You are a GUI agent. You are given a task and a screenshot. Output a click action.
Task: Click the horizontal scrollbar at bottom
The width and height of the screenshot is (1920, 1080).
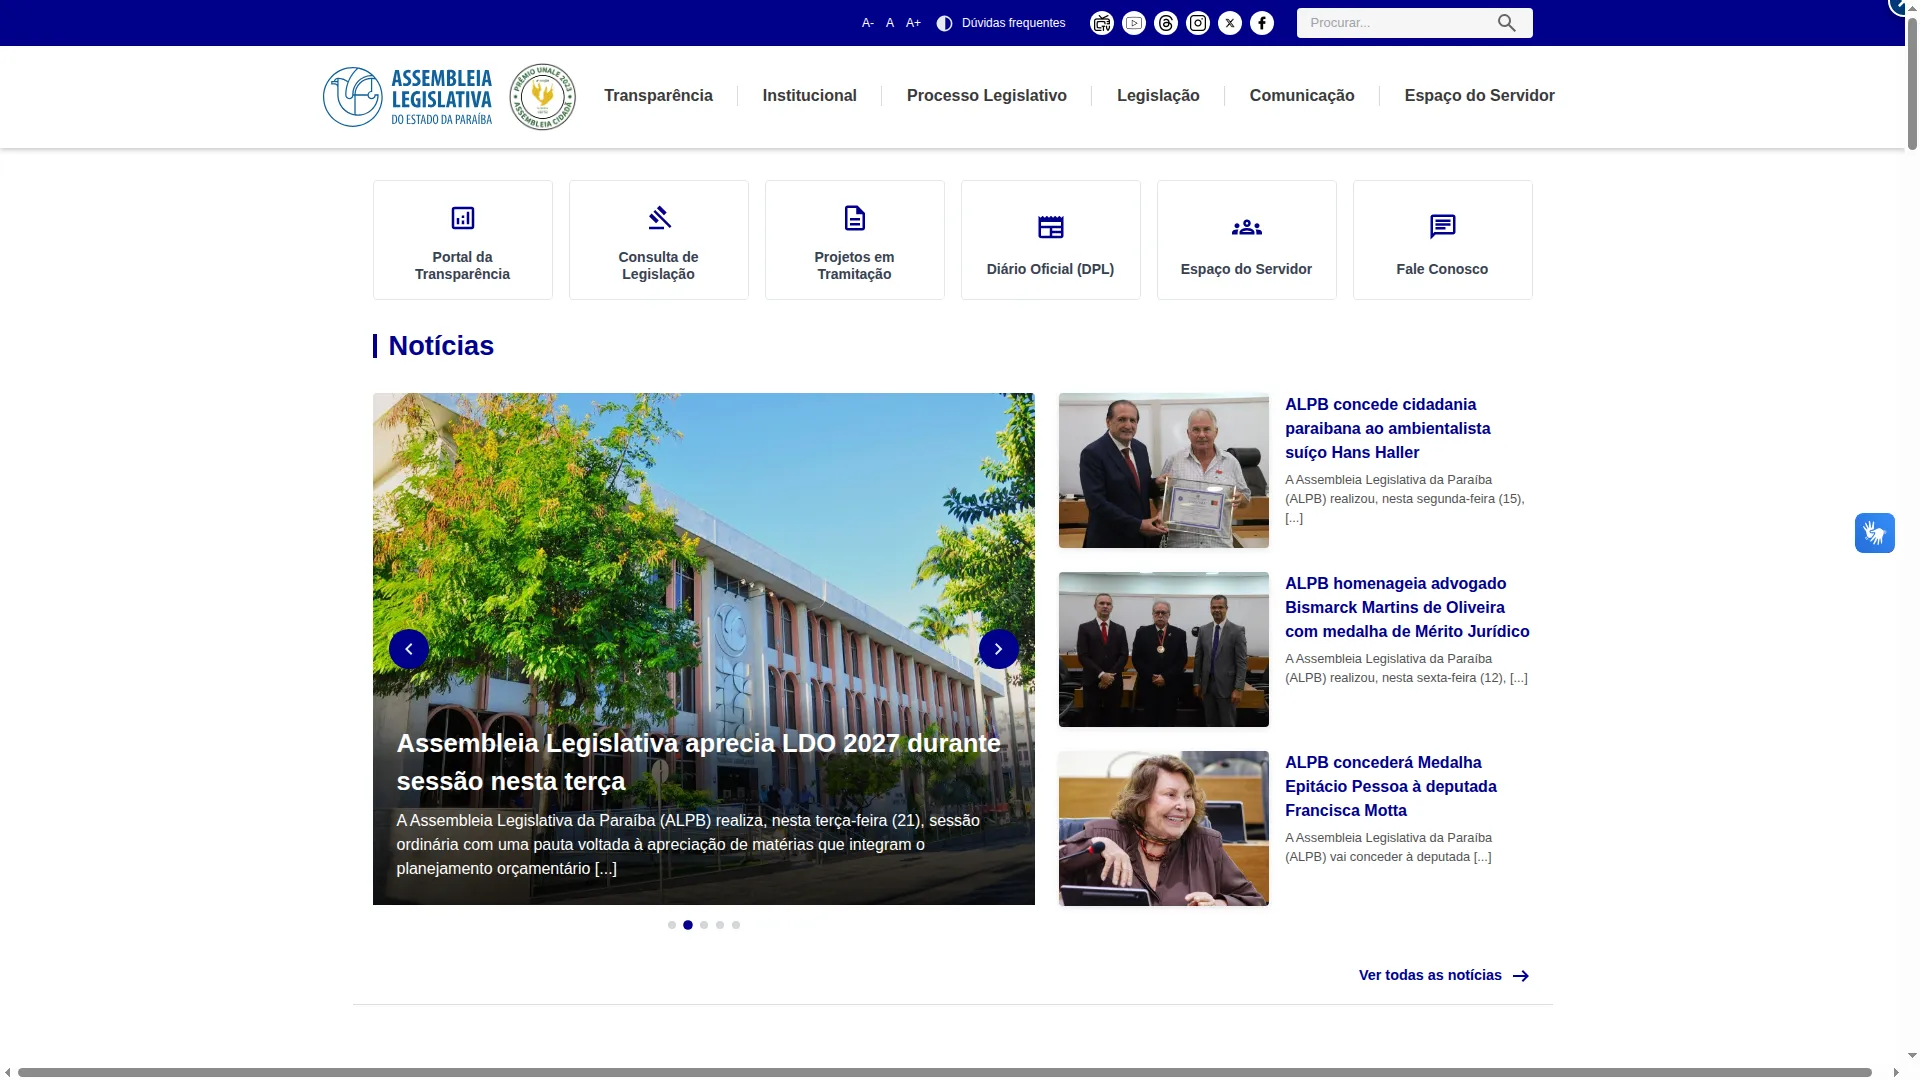[x=944, y=1072]
